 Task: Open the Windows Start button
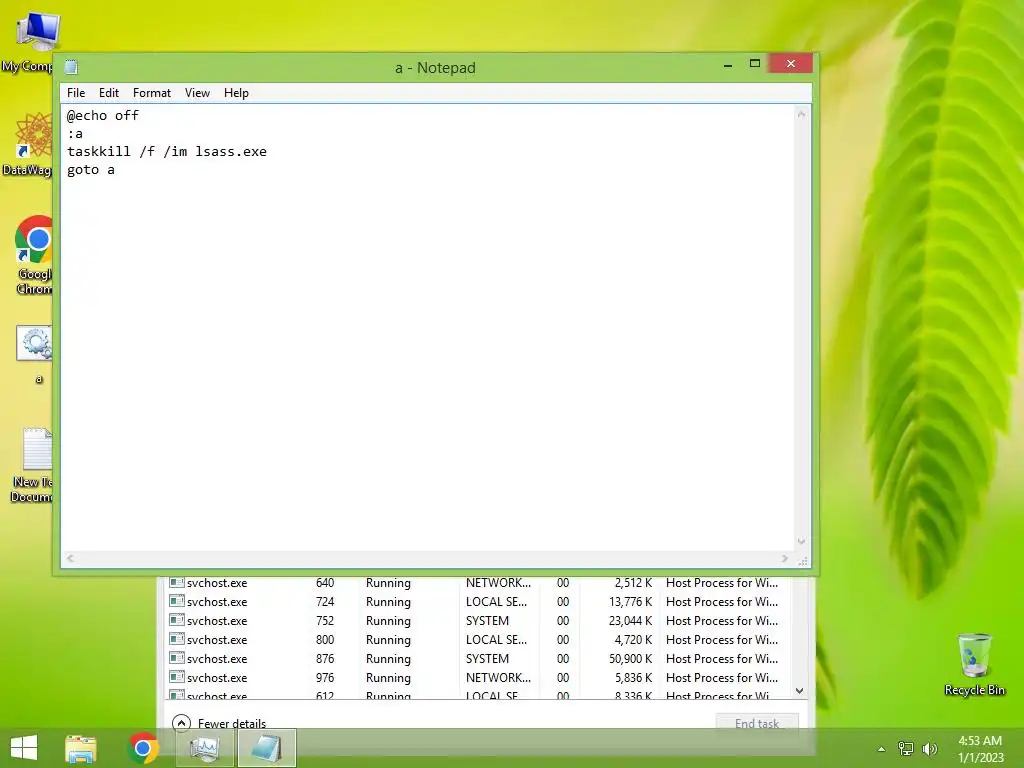click(x=24, y=748)
